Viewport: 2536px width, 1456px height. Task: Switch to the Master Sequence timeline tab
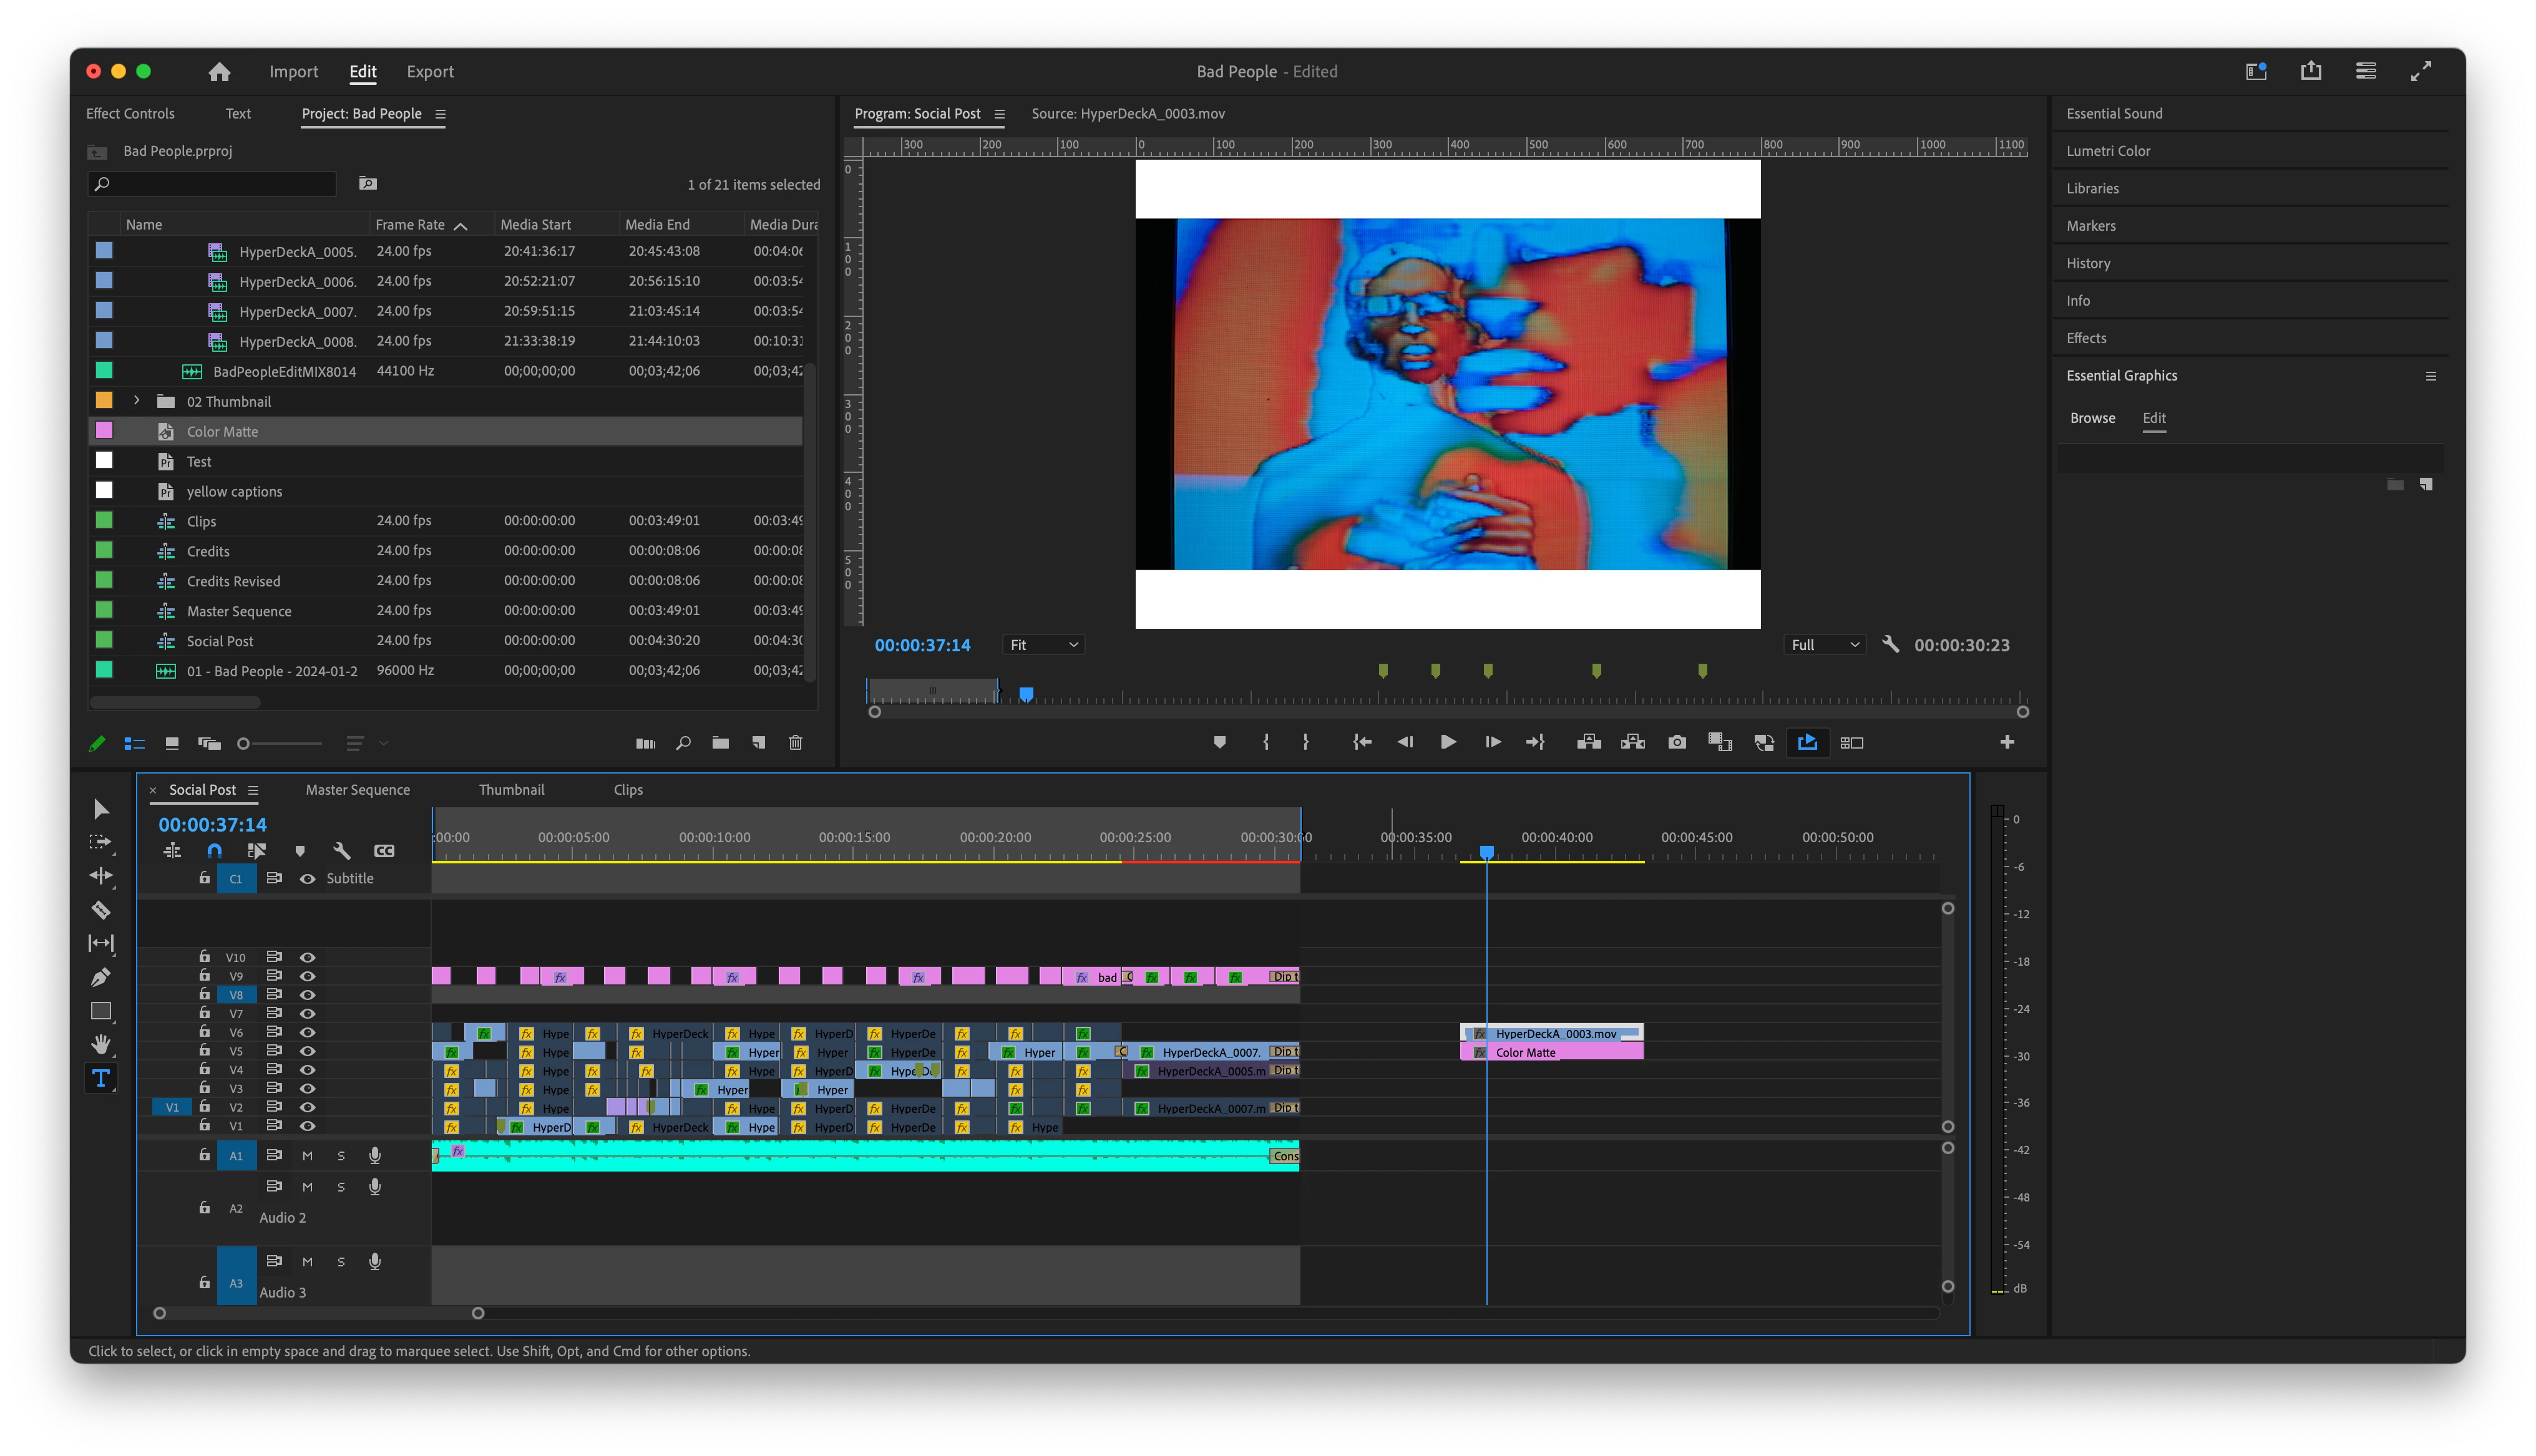(357, 790)
